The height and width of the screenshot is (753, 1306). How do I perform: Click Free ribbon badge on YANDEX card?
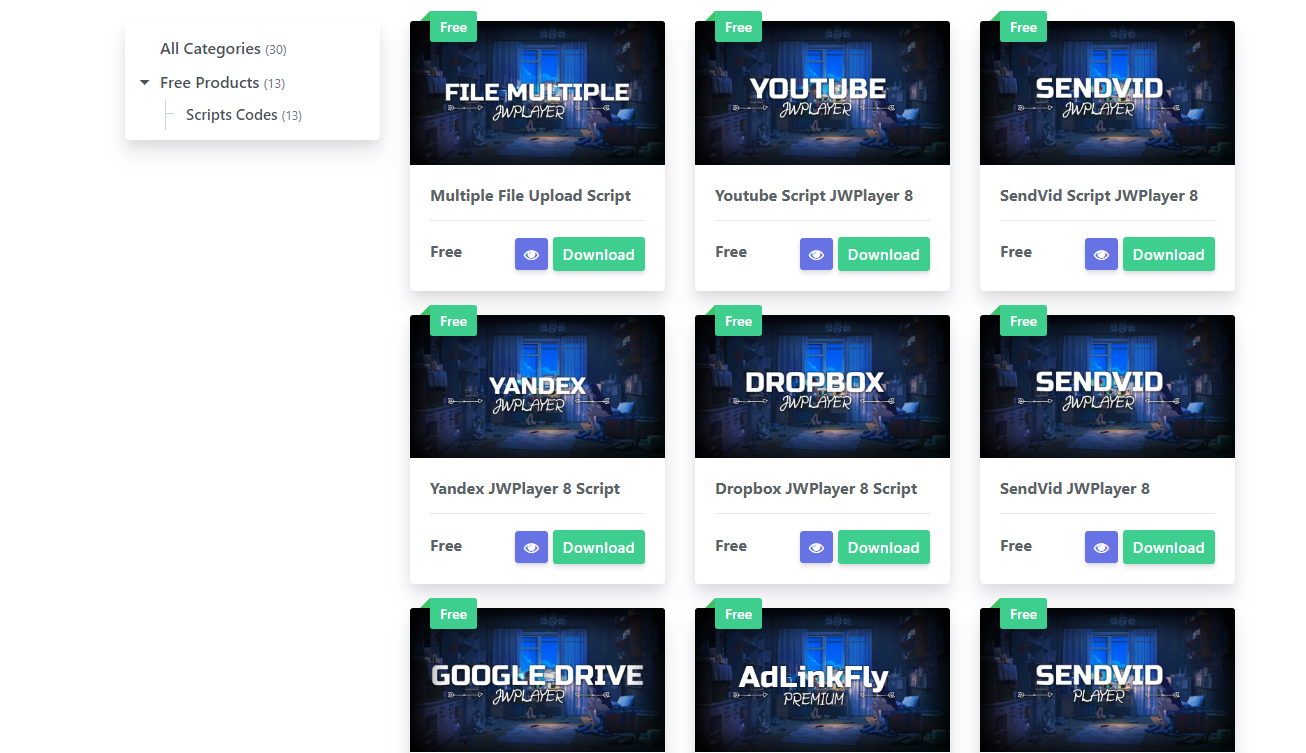(453, 321)
